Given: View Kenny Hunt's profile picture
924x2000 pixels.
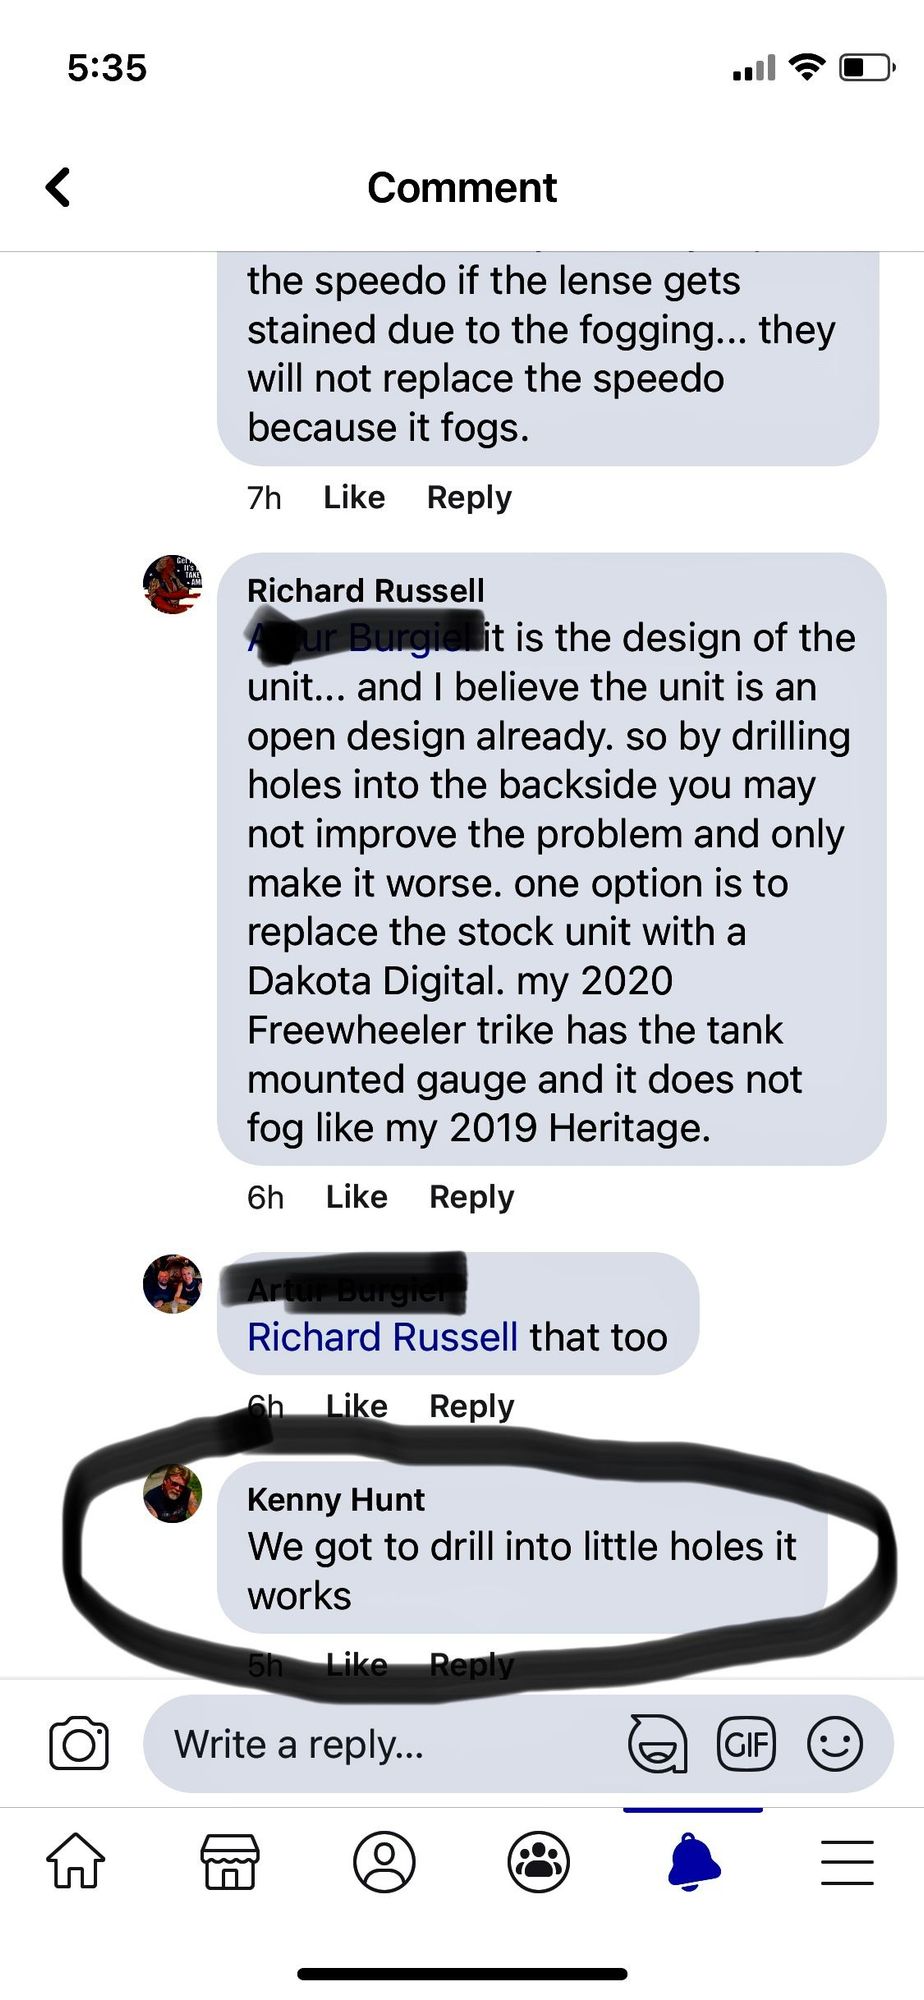Looking at the screenshot, I should pos(173,1494).
